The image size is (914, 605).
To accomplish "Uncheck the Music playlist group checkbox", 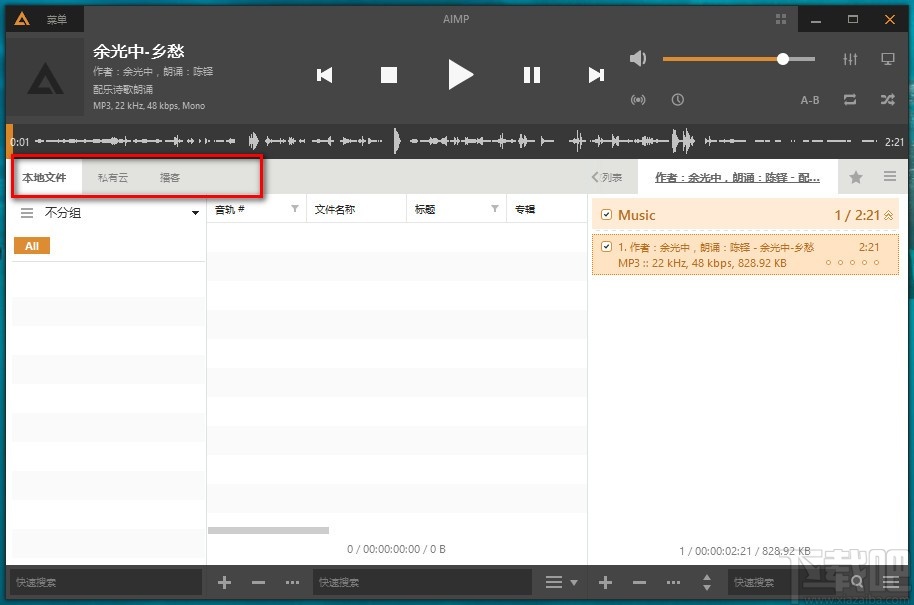I will (x=605, y=214).
